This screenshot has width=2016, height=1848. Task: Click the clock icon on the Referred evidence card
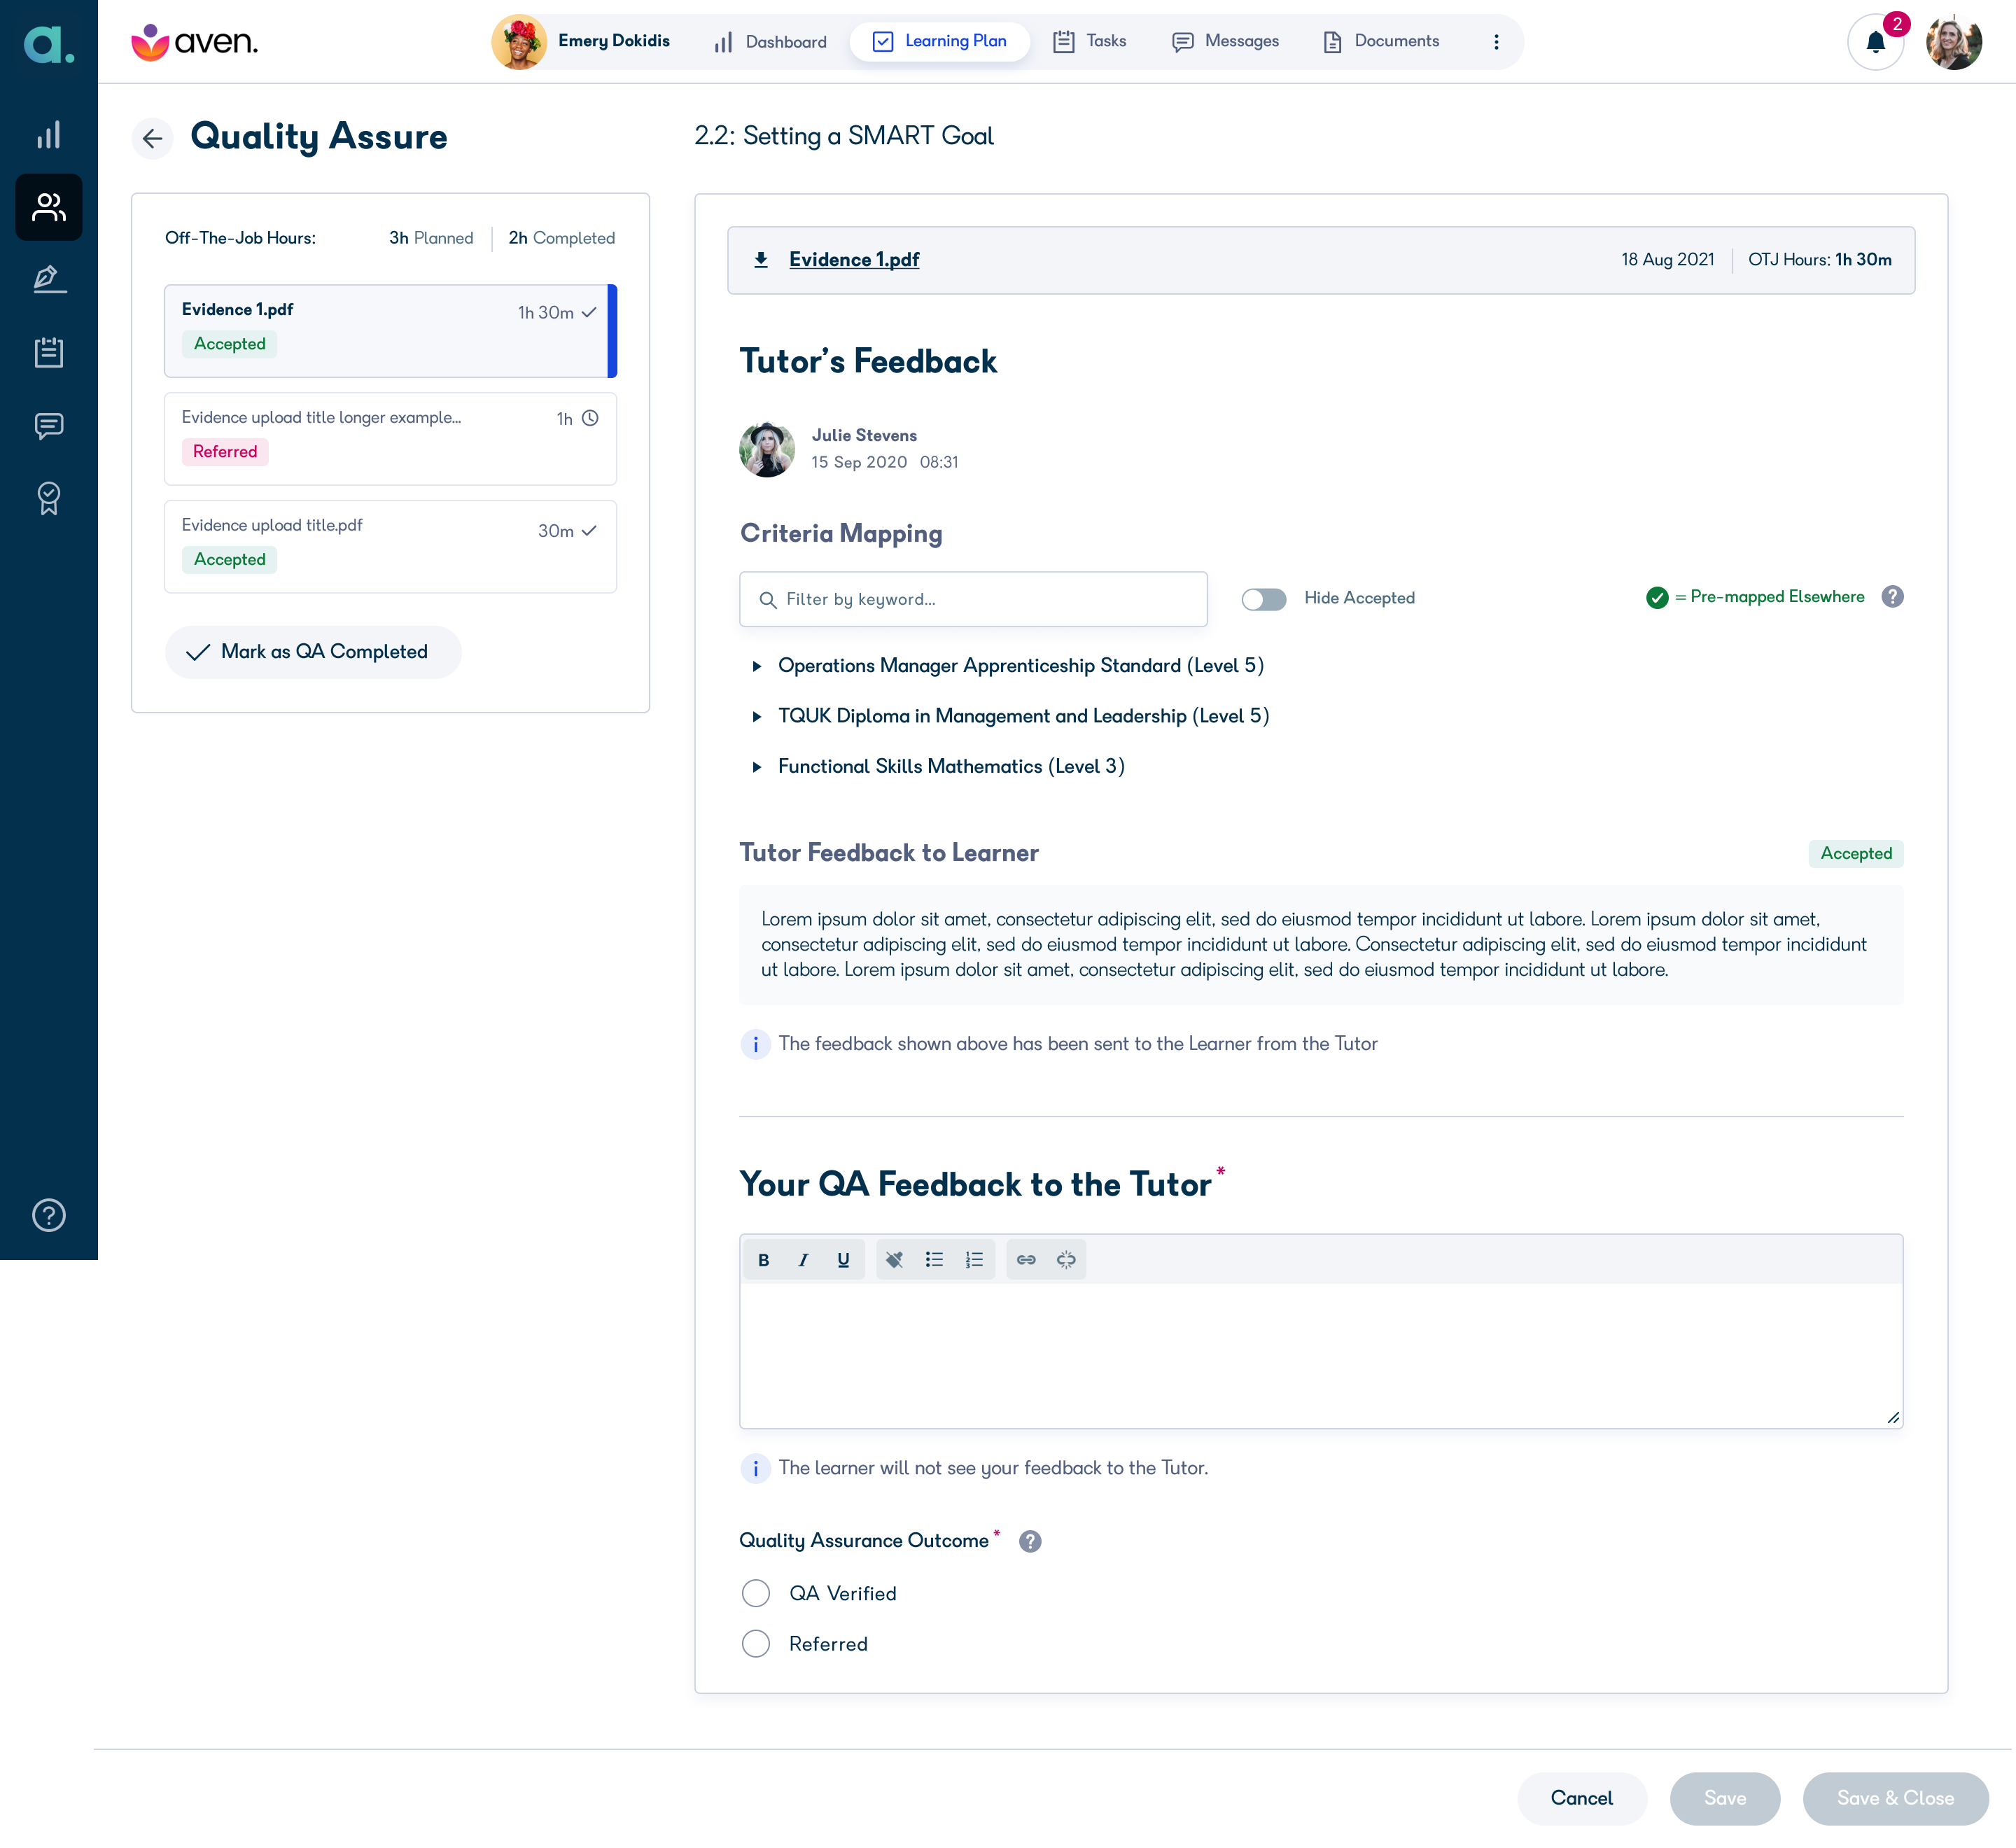click(590, 418)
